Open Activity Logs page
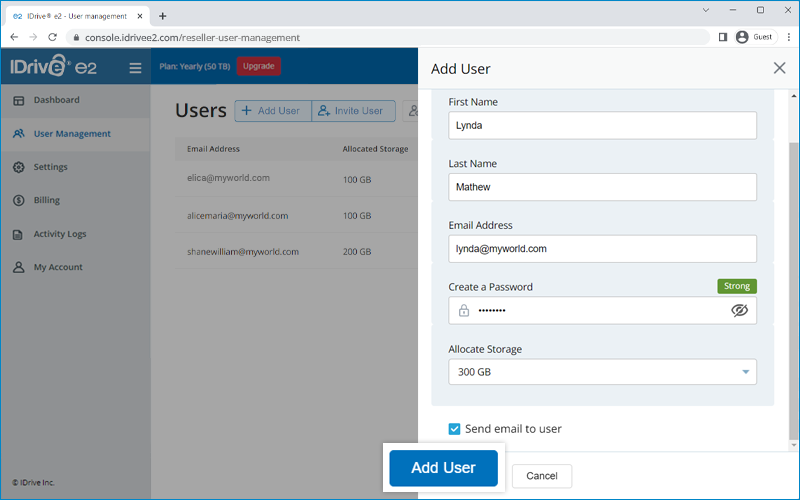The width and height of the screenshot is (800, 500). click(x=59, y=234)
